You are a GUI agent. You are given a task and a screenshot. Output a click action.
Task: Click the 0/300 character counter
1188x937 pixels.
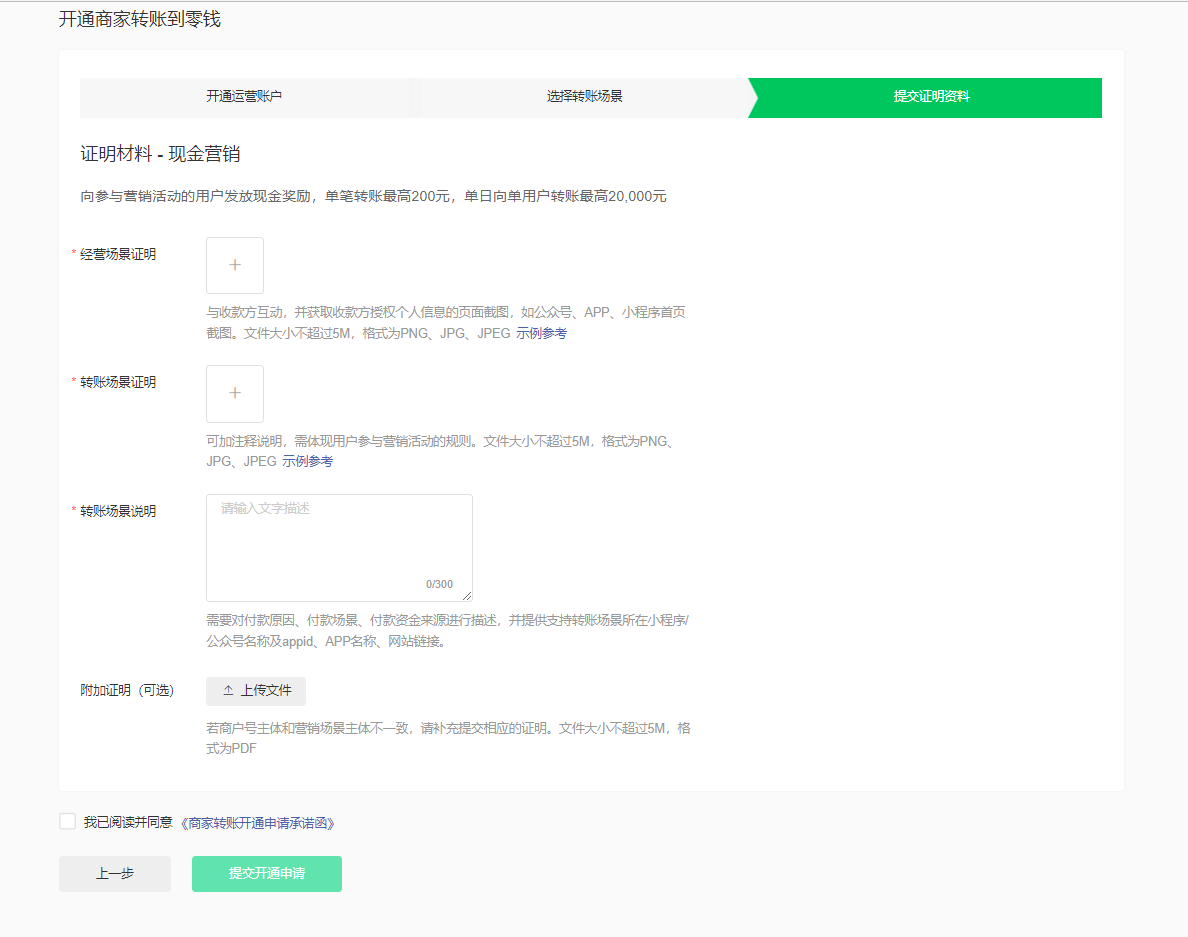(439, 585)
